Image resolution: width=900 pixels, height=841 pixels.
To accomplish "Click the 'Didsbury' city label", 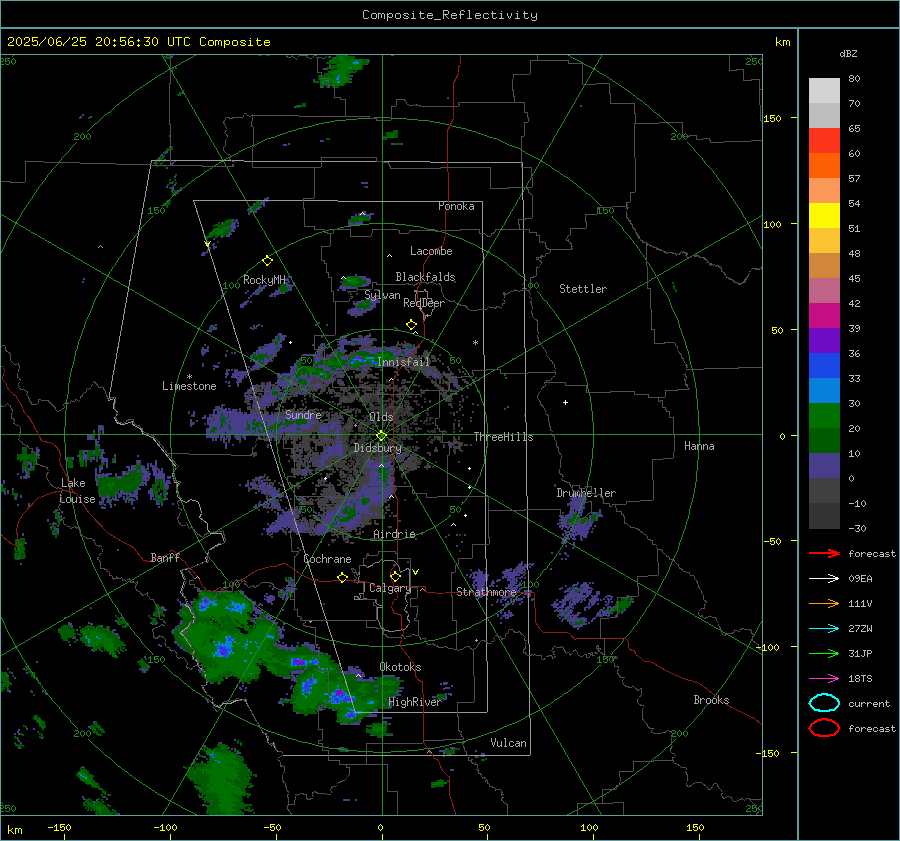I will click(378, 448).
